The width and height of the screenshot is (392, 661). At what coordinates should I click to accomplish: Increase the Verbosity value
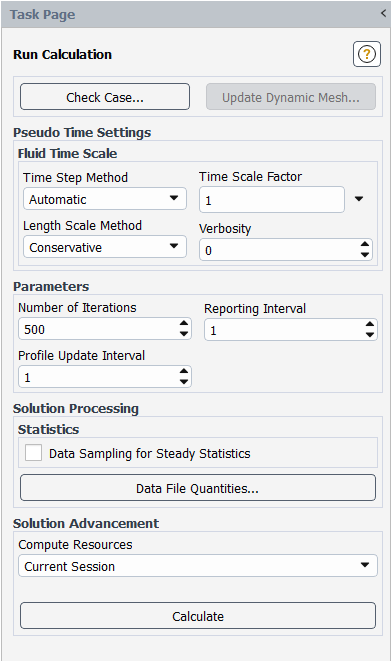(365, 245)
